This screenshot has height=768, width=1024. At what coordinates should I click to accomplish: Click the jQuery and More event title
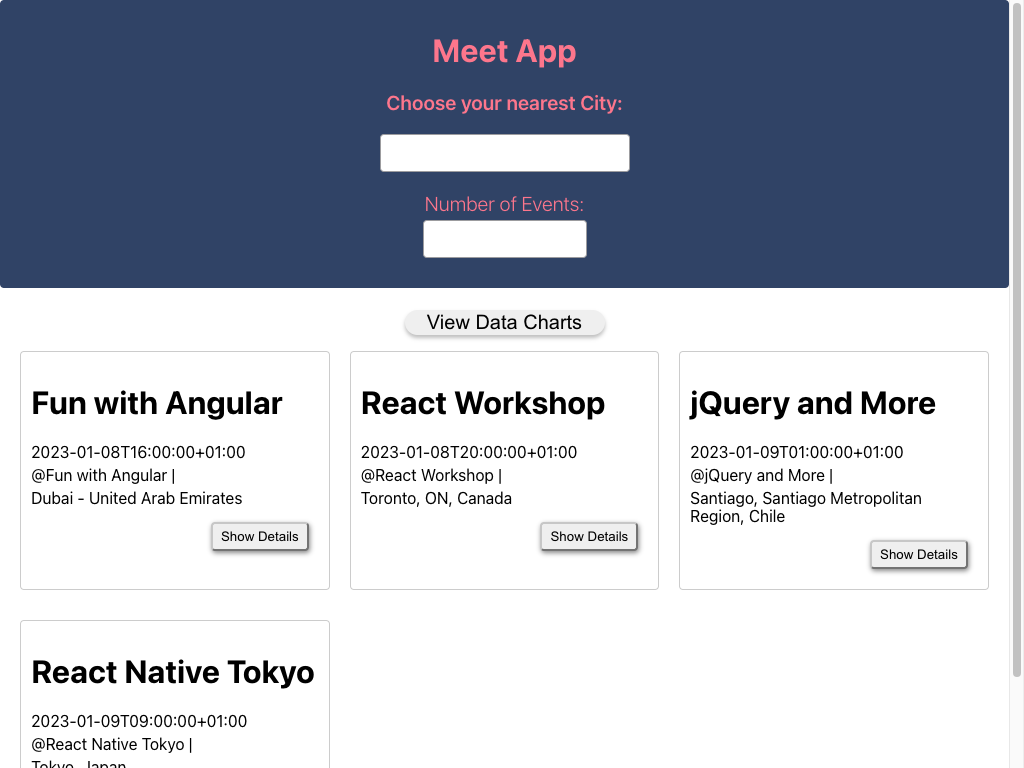pyautogui.click(x=812, y=404)
